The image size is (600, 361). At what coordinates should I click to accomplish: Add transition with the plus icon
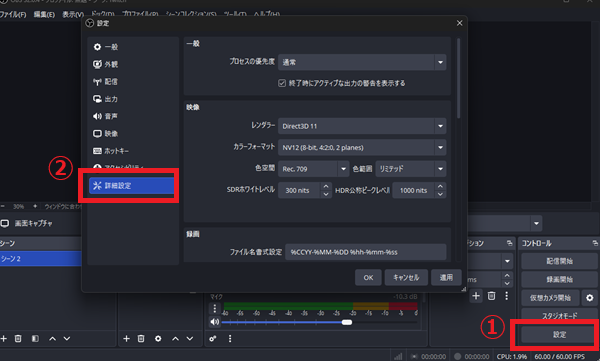point(476,296)
